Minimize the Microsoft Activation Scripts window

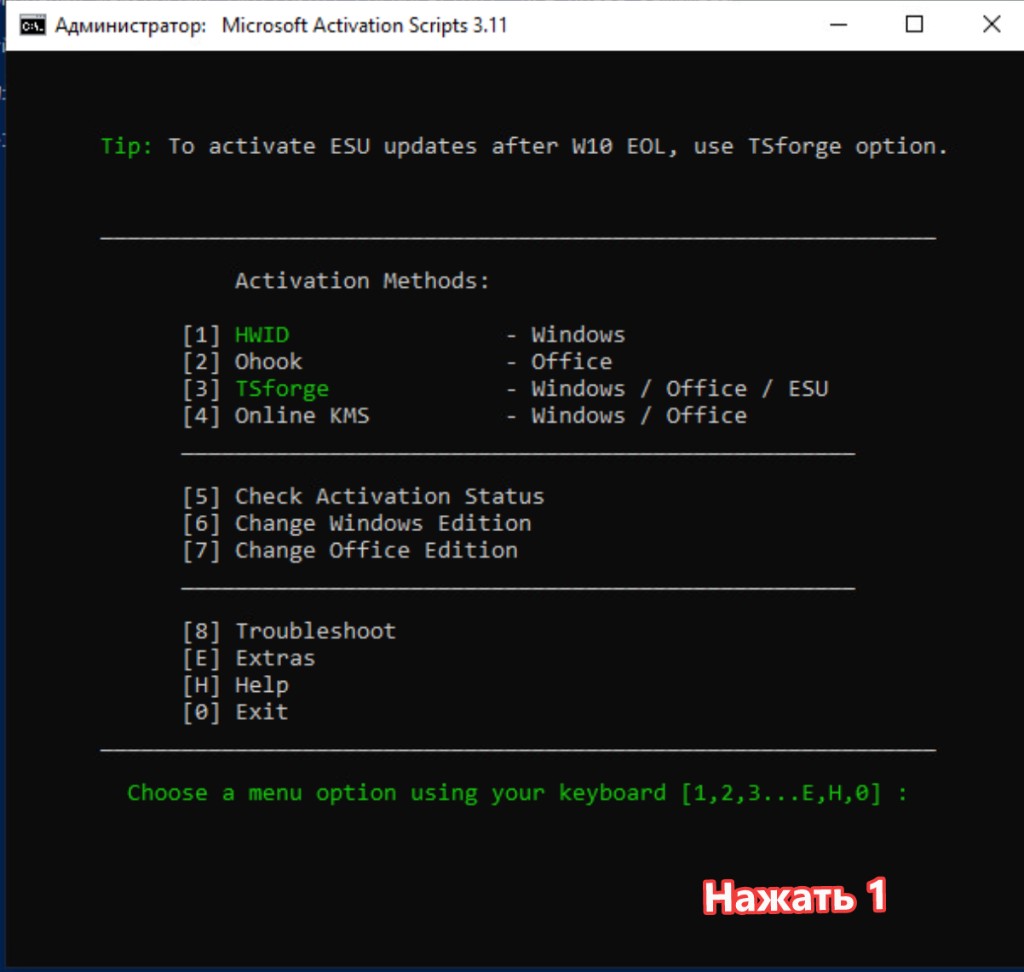pyautogui.click(x=839, y=25)
